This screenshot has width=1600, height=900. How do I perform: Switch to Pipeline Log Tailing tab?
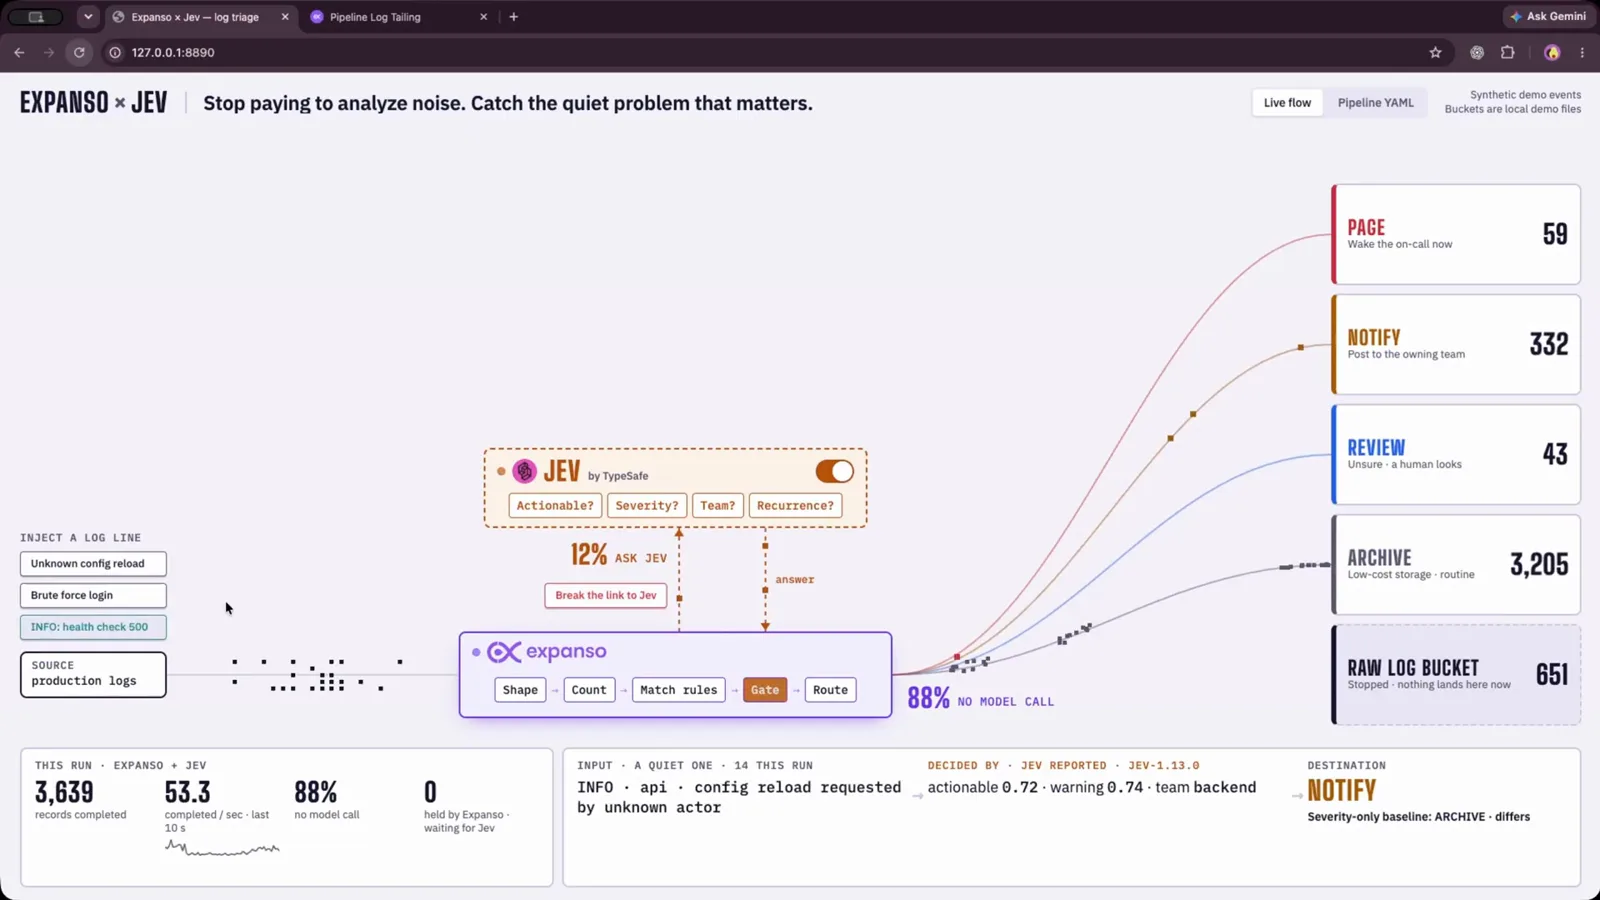click(400, 17)
